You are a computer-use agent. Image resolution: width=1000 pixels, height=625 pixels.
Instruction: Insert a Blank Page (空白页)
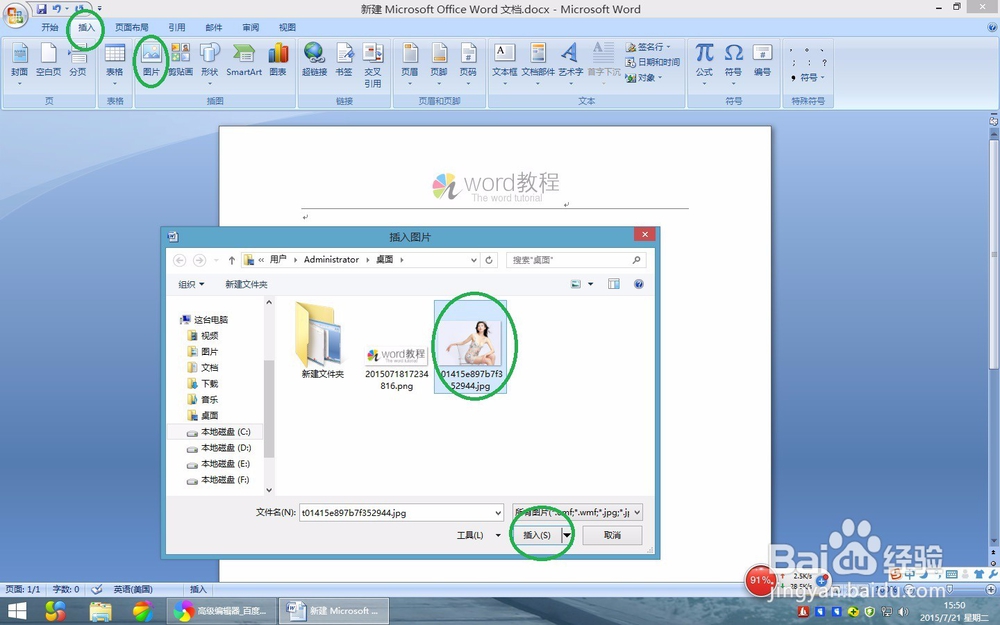click(x=48, y=61)
